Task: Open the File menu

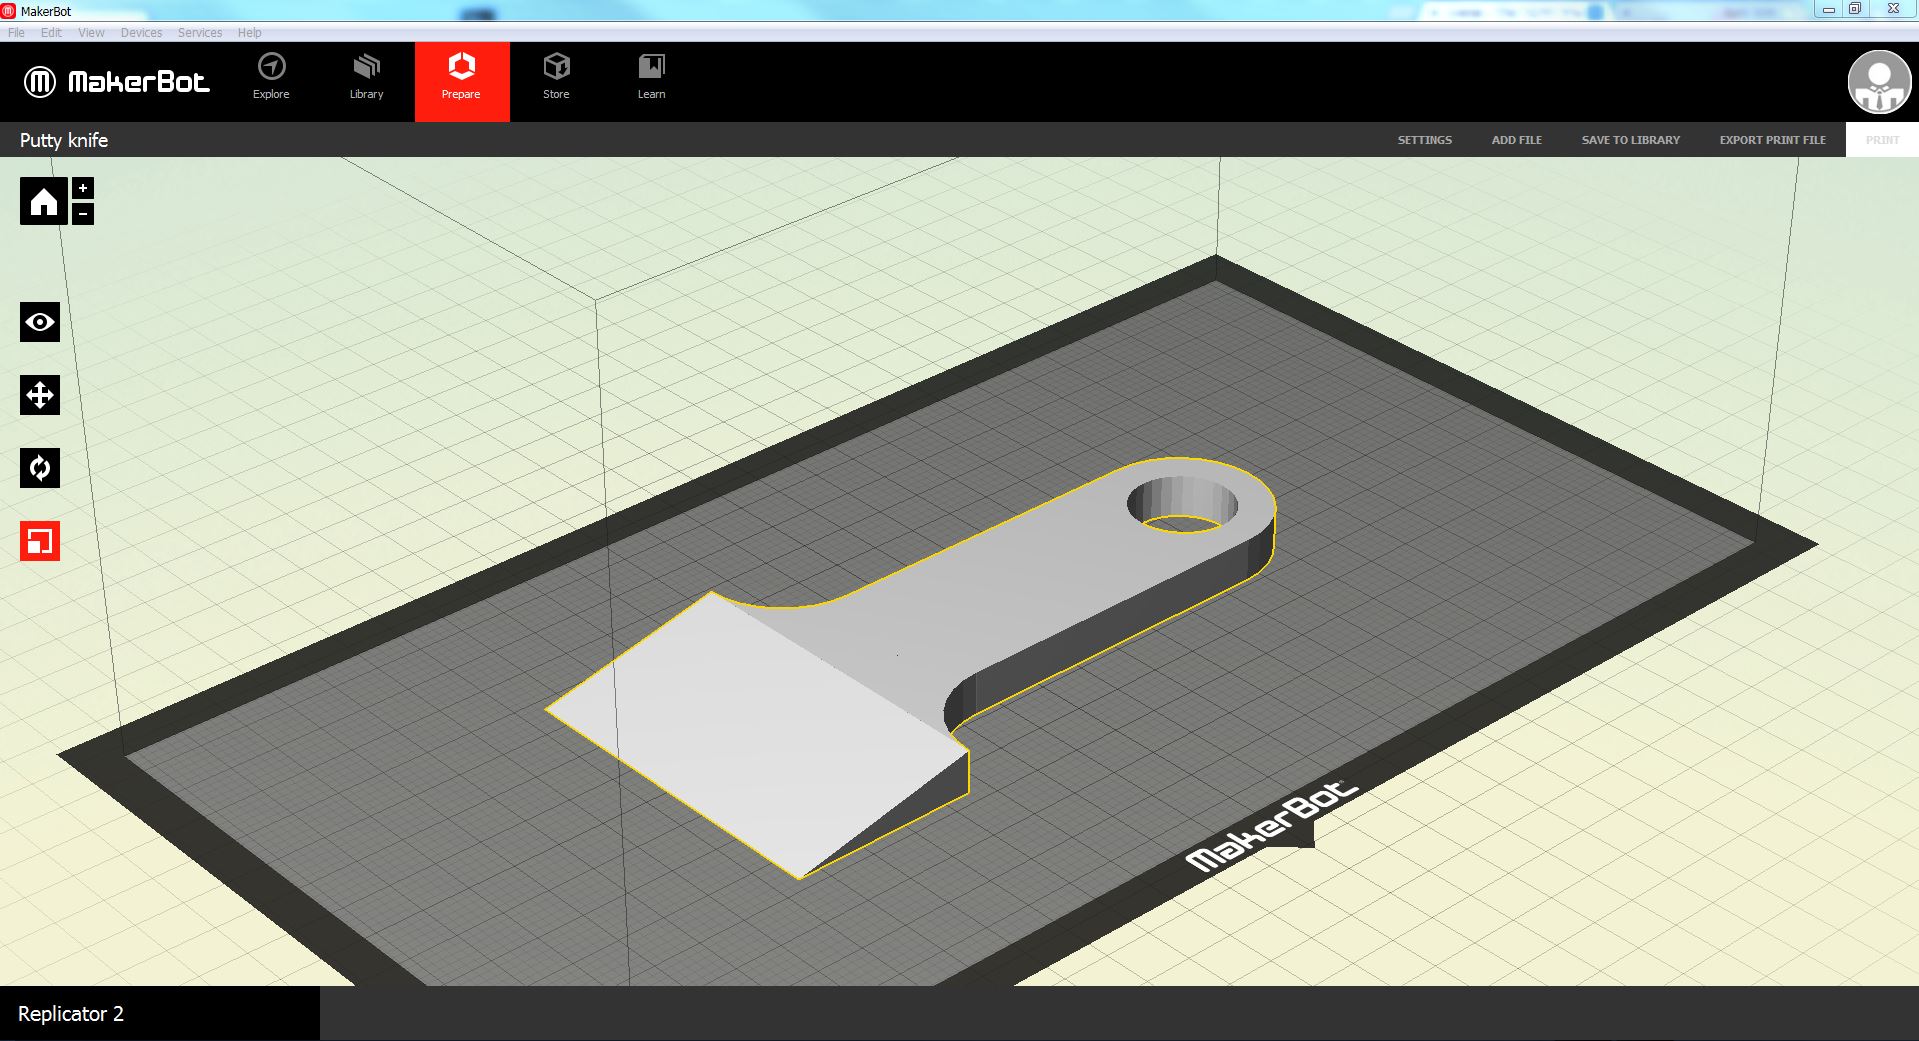Action: tap(16, 33)
